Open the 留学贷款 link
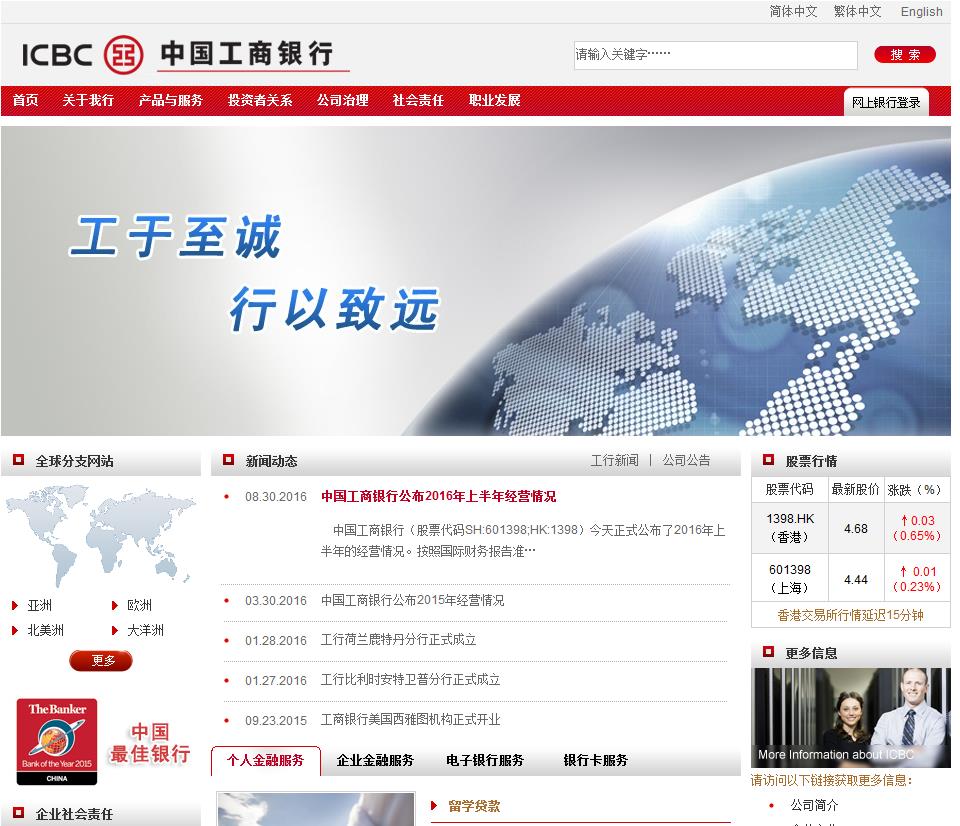The image size is (960, 826). [x=474, y=806]
